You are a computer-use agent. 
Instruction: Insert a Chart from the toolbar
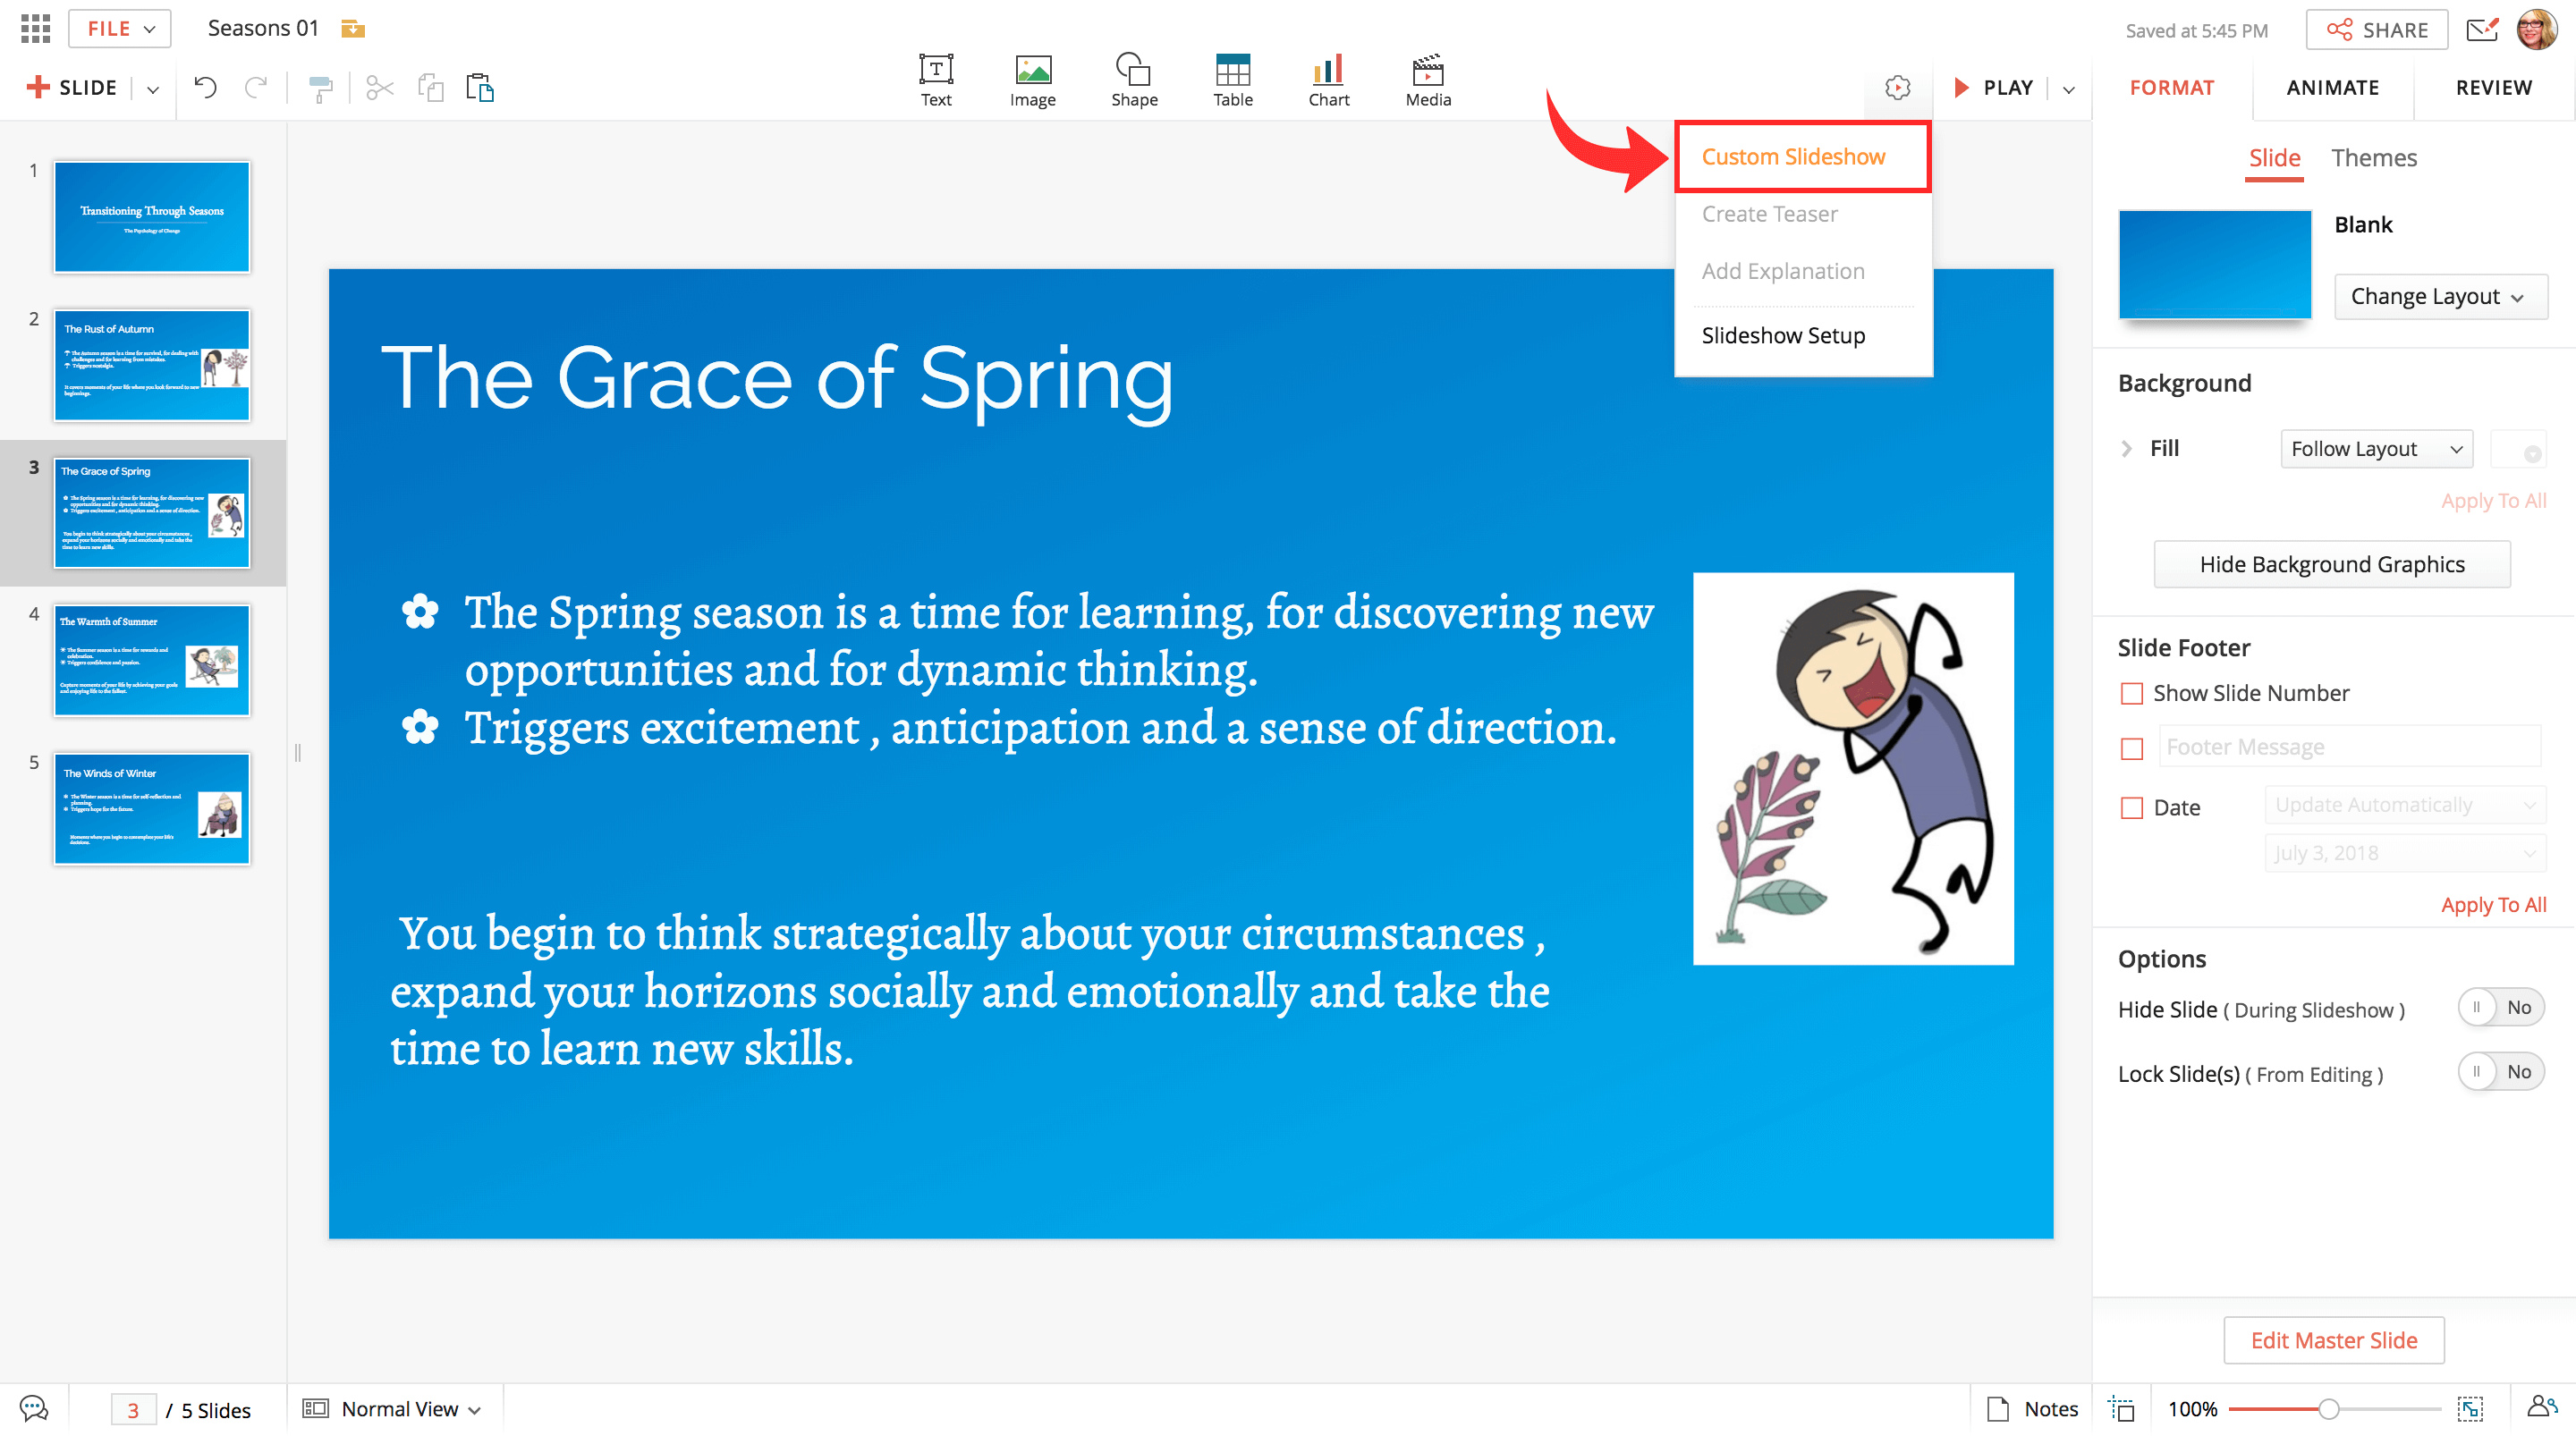[x=1328, y=80]
